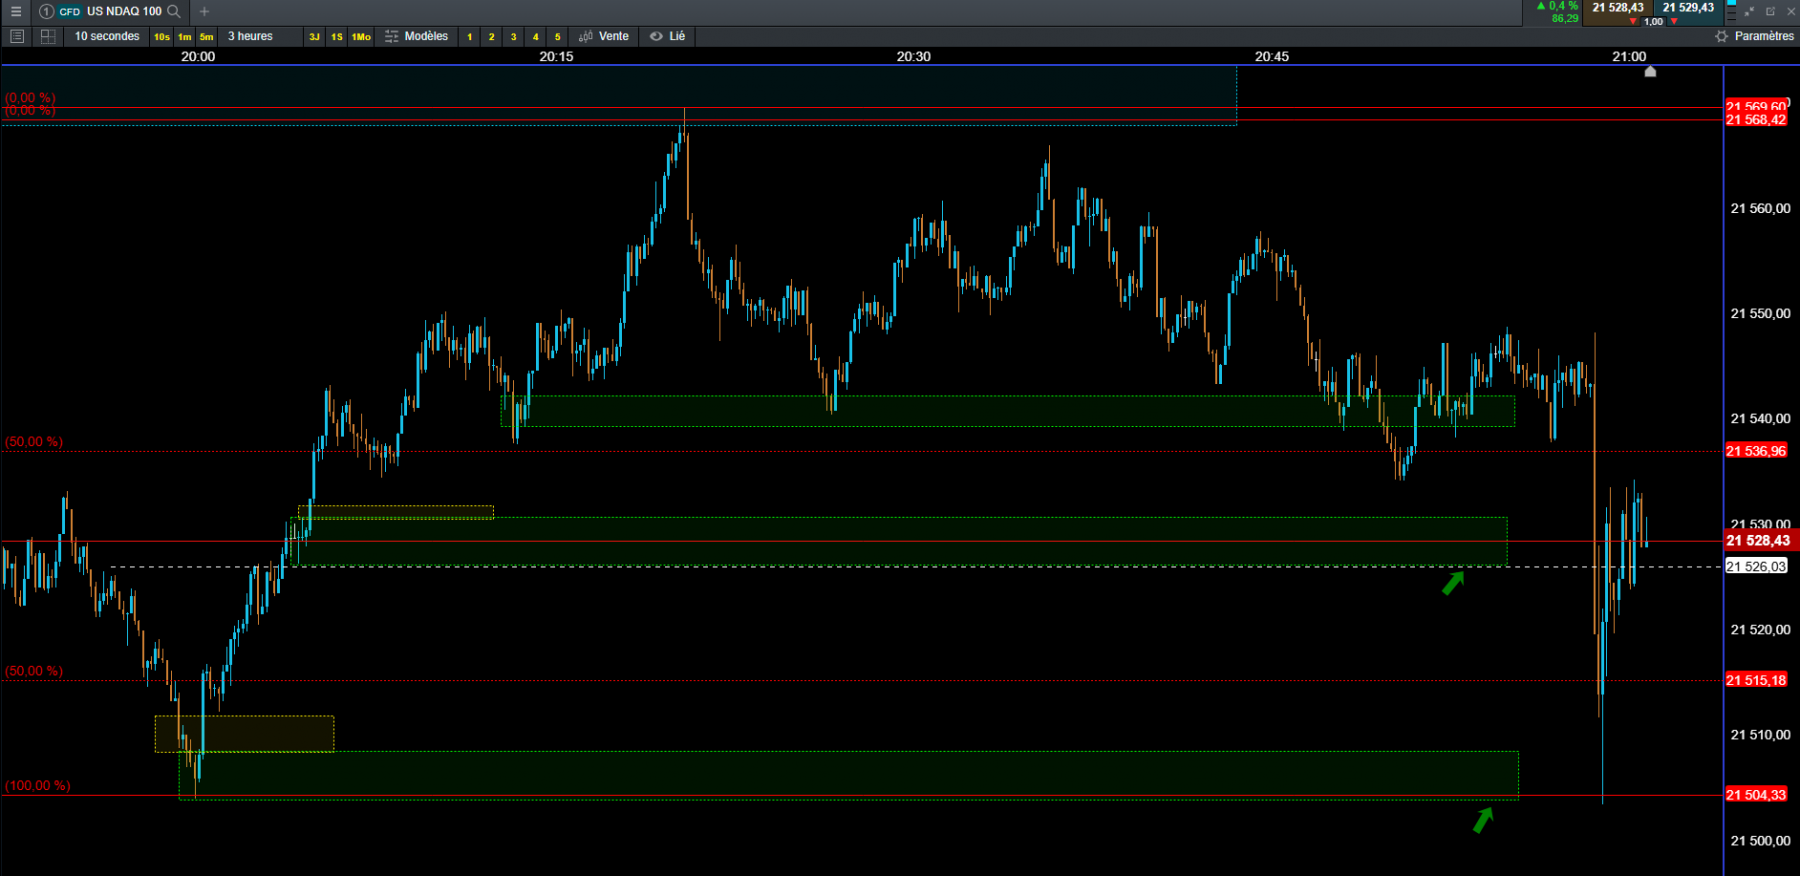Open the hamburger main menu

pos(15,11)
